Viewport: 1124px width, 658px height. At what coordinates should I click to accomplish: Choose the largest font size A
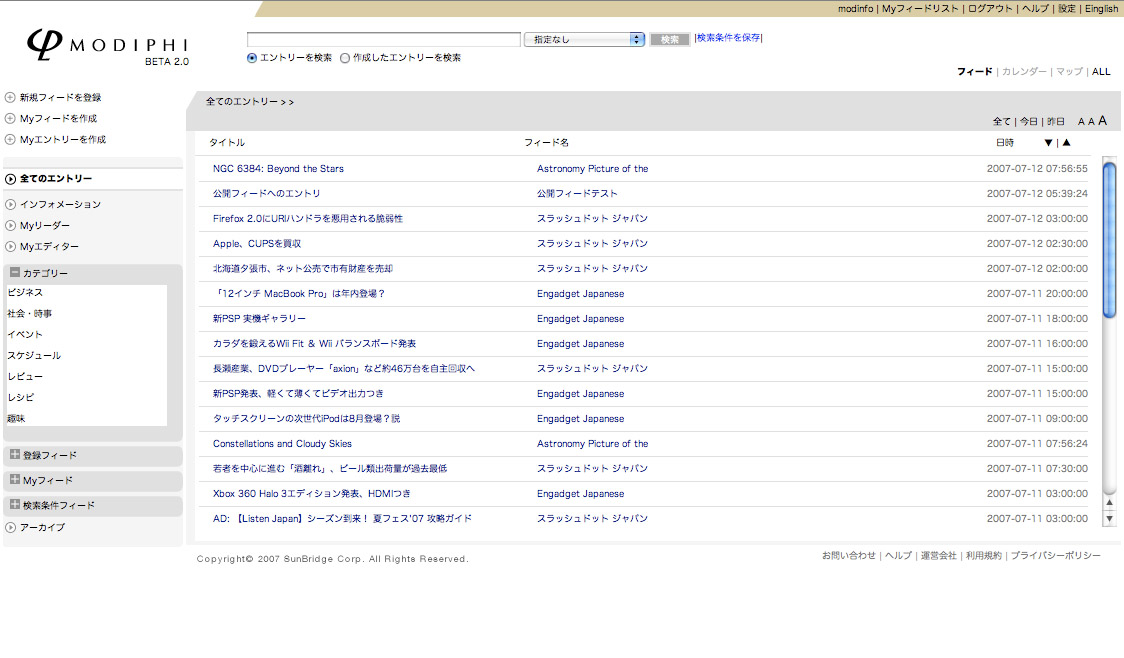(x=1103, y=121)
